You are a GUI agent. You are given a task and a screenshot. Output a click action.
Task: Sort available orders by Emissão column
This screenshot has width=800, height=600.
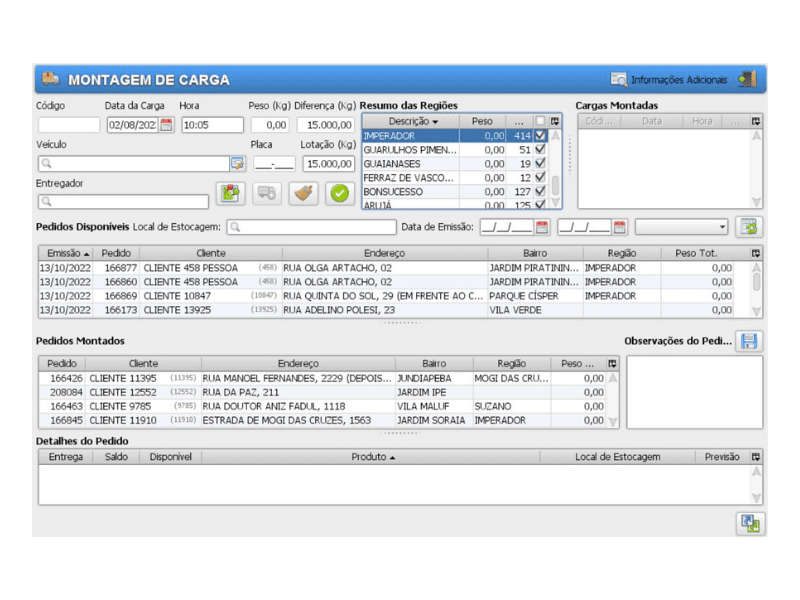pos(68,253)
